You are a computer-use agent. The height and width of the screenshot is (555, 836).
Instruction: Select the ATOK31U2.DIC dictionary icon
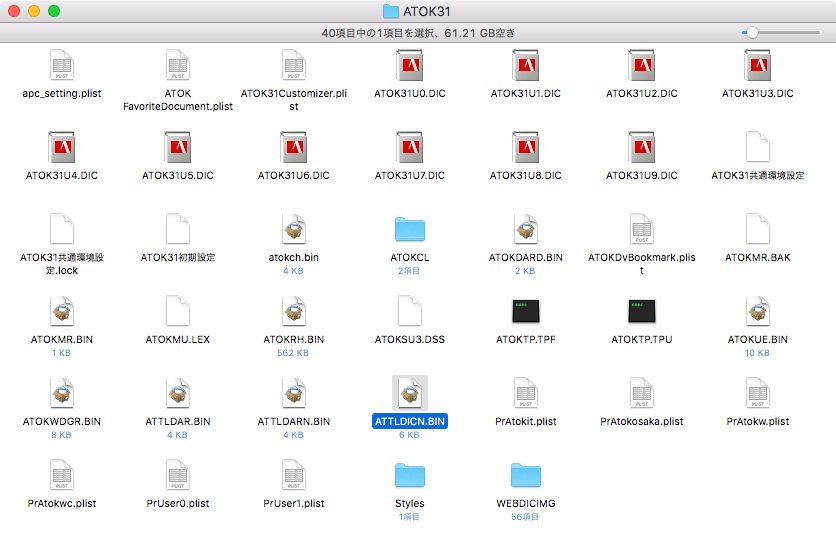tap(641, 65)
